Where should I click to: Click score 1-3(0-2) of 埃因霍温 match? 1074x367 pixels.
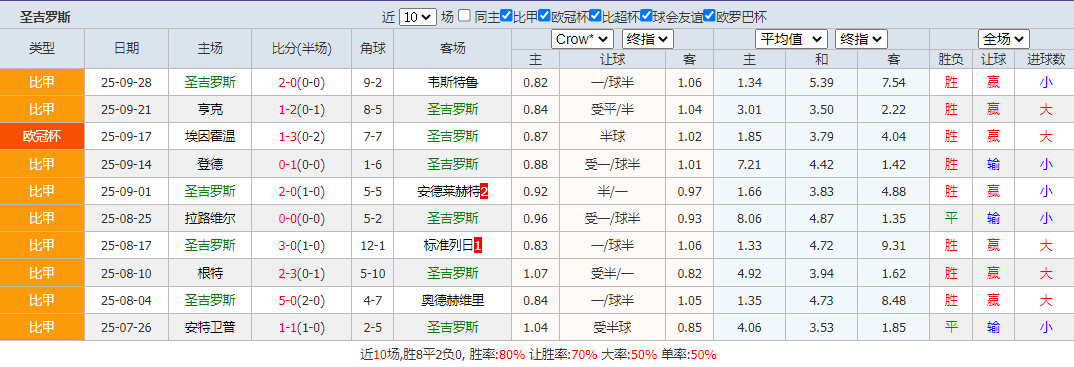pyautogui.click(x=301, y=137)
